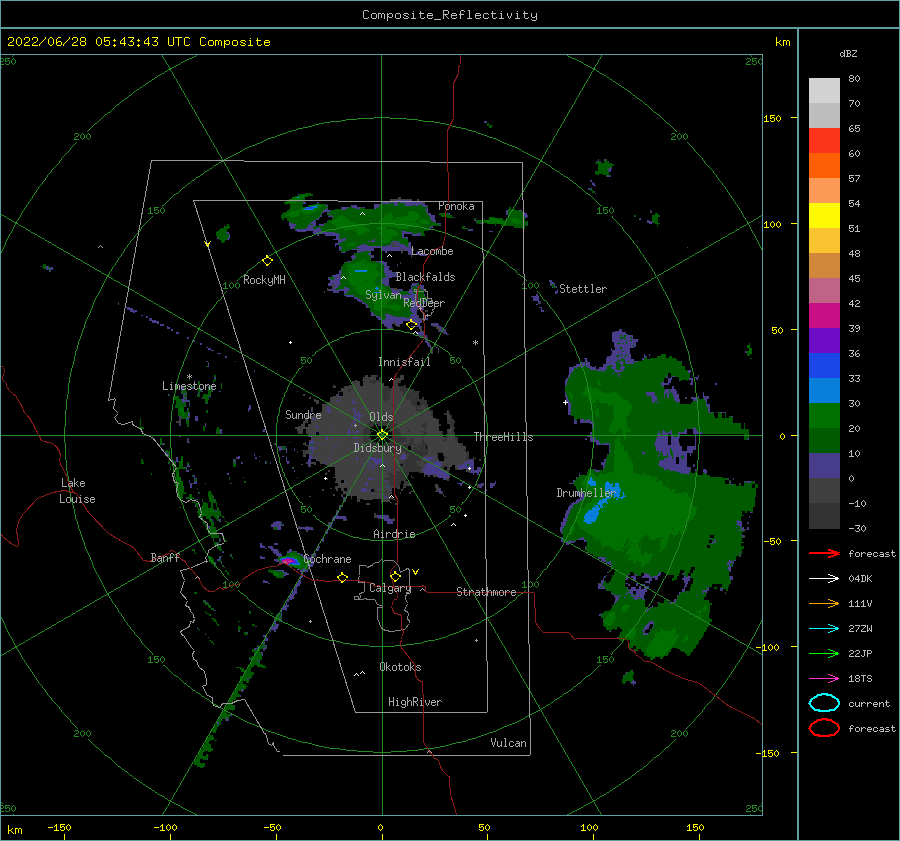The height and width of the screenshot is (841, 900).
Task: Click the Lake Louise label
Action: coord(77,491)
